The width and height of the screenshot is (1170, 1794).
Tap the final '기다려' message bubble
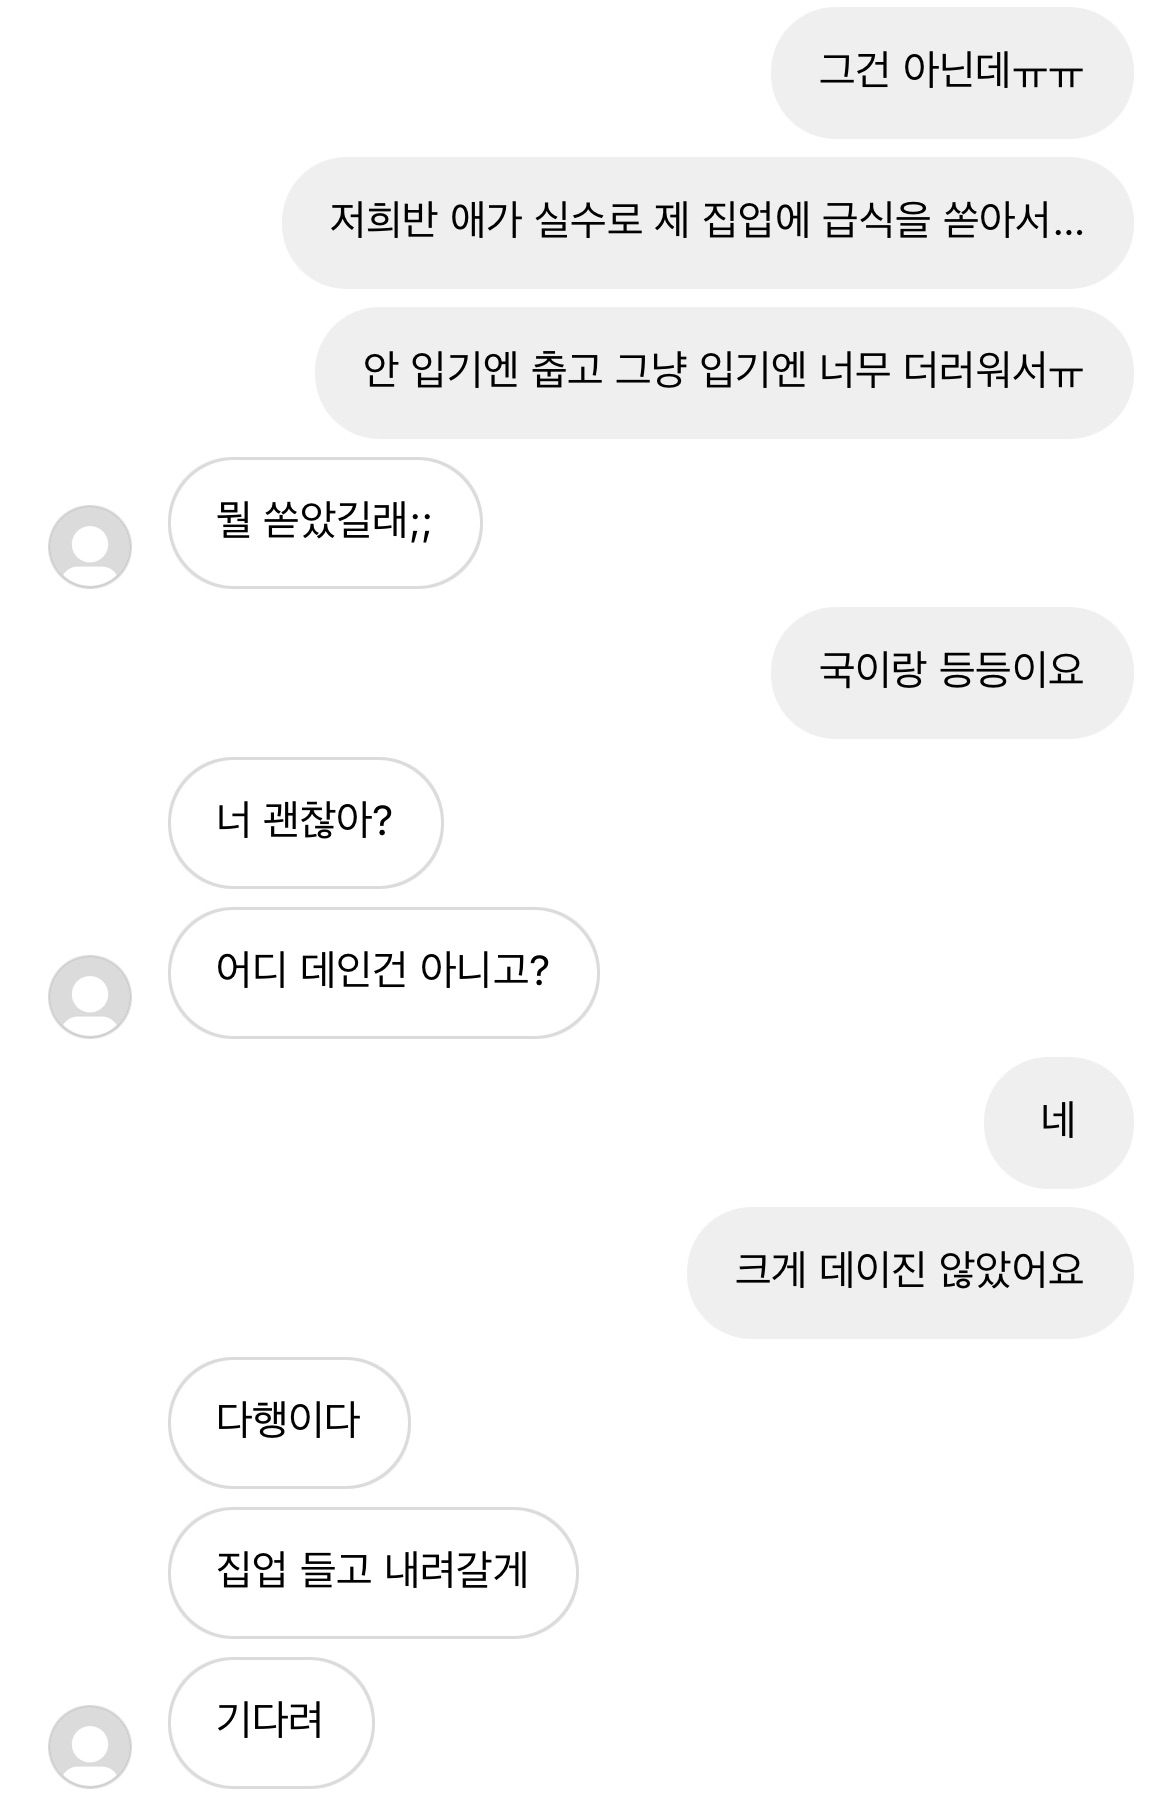click(270, 1722)
